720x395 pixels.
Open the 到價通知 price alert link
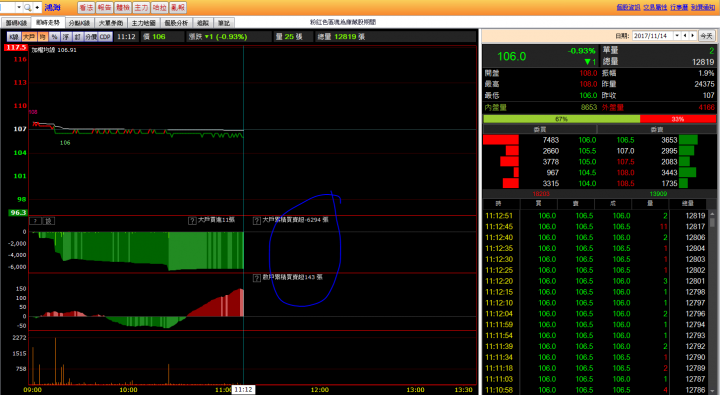tap(703, 7)
